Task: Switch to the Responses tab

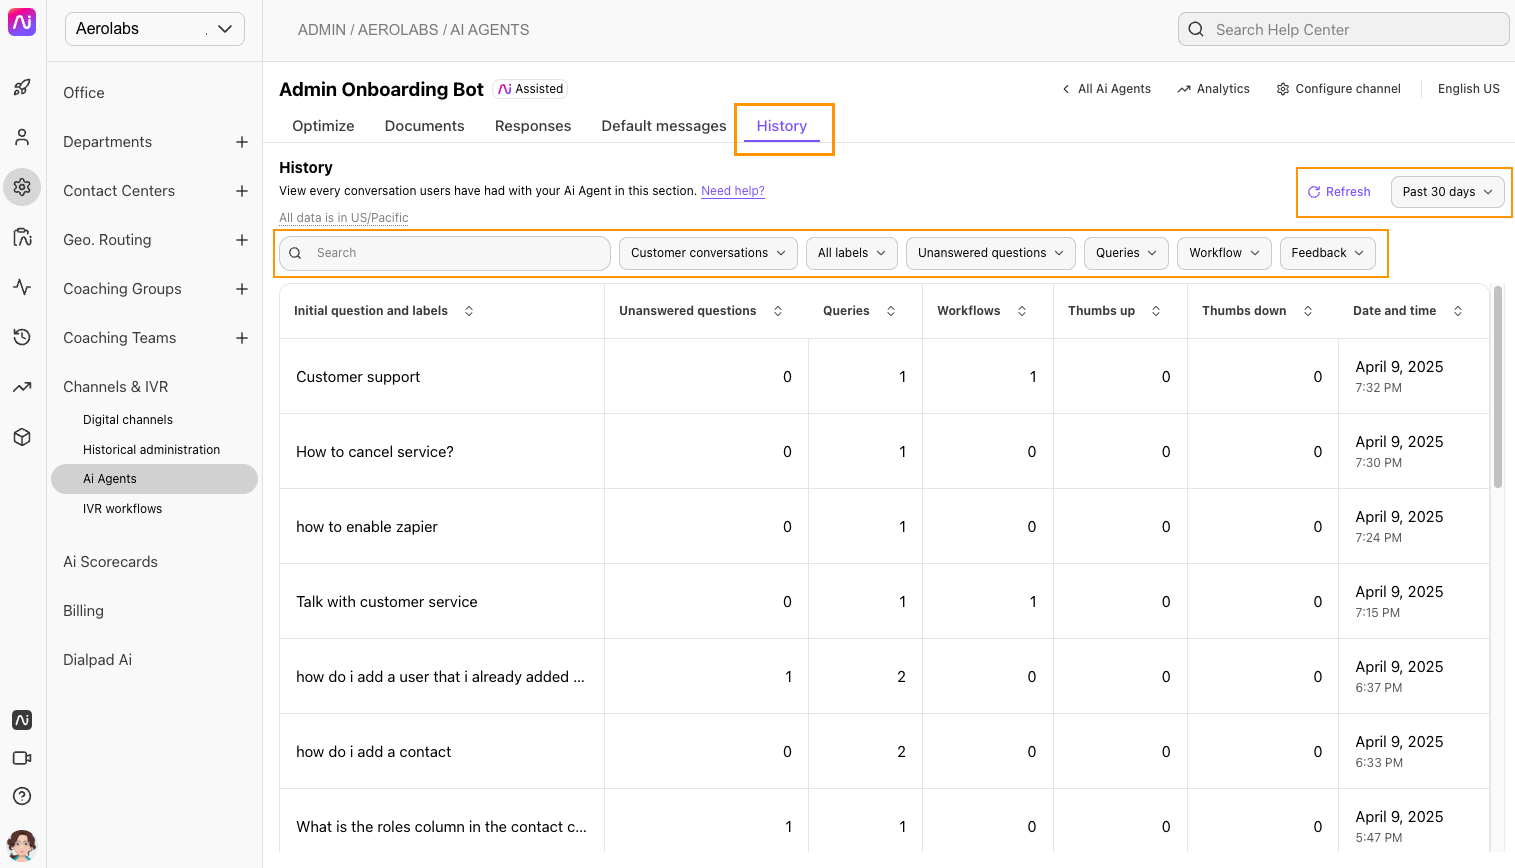Action: click(x=533, y=126)
